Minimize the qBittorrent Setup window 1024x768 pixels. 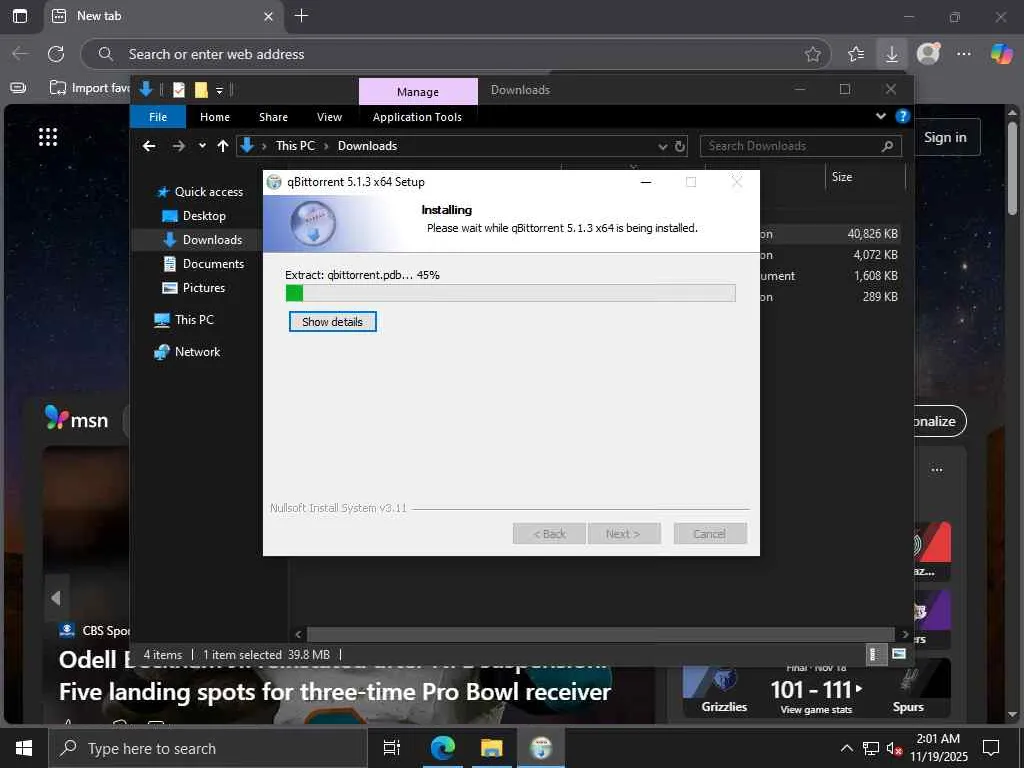(646, 182)
